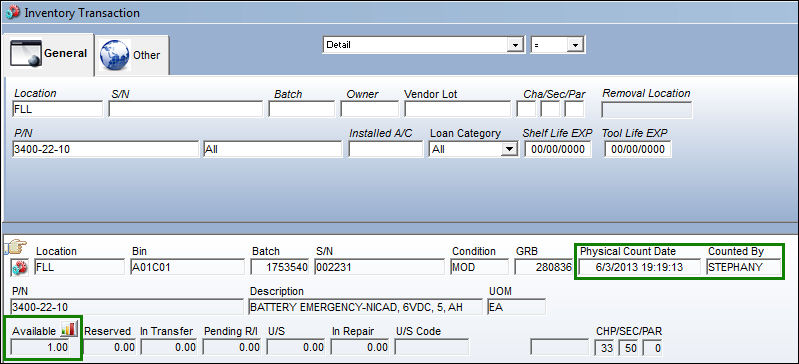The image size is (799, 364).
Task: Click the Removal Location field
Action: click(x=646, y=110)
